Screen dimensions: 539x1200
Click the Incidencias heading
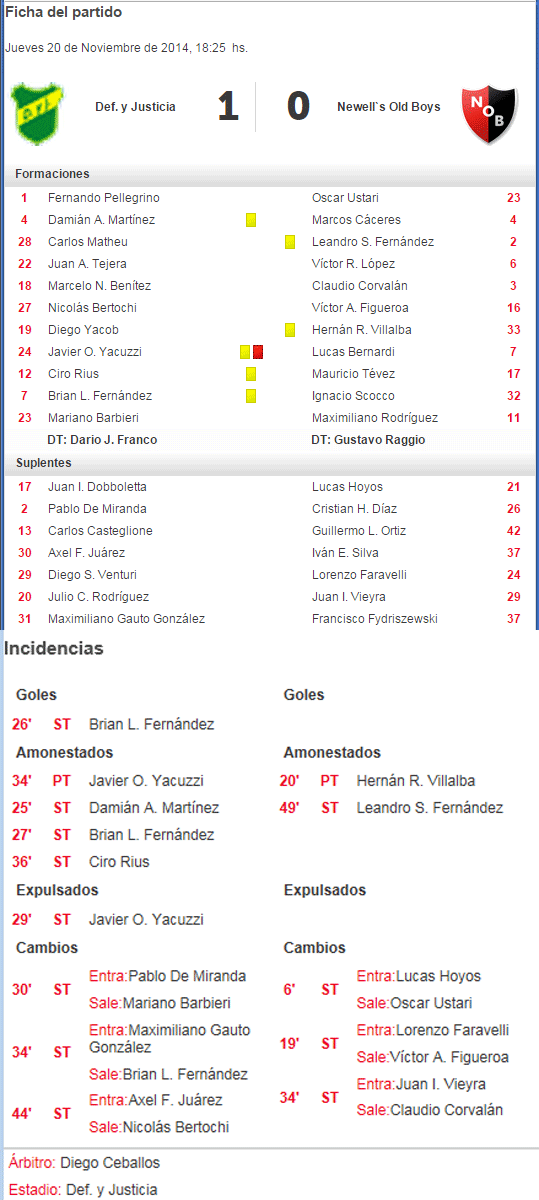tap(54, 649)
